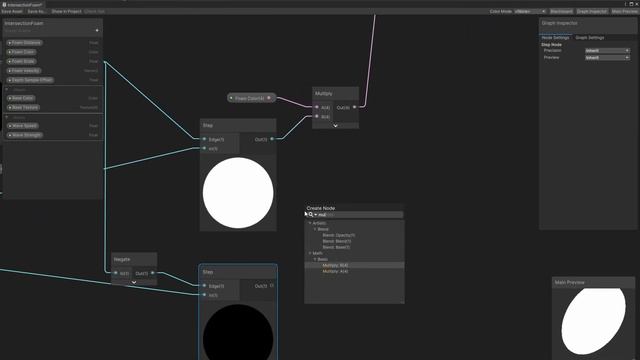Choose Blend: Blend(1) entry
The image size is (640, 360).
point(336,241)
